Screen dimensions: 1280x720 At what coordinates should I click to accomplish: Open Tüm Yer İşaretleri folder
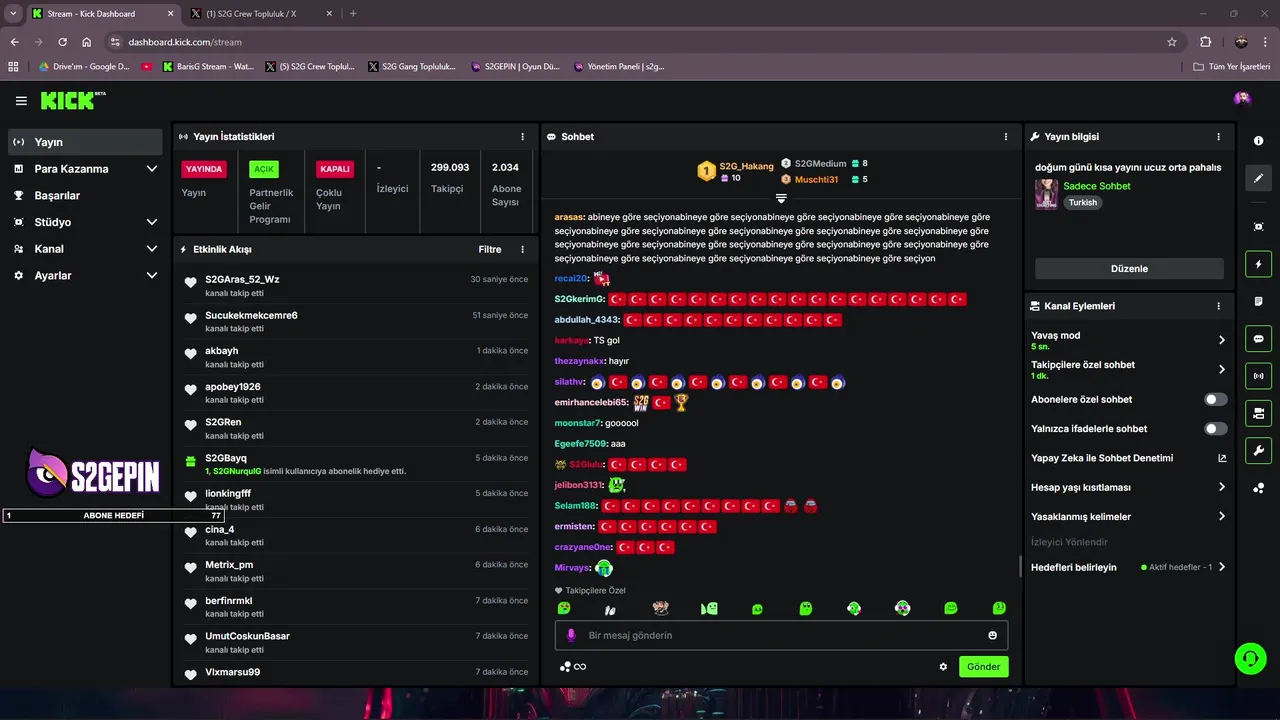pyautogui.click(x=1232, y=67)
